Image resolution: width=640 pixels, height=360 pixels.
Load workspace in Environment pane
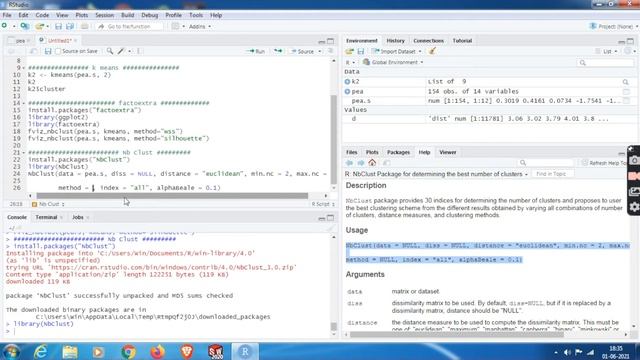[349, 51]
